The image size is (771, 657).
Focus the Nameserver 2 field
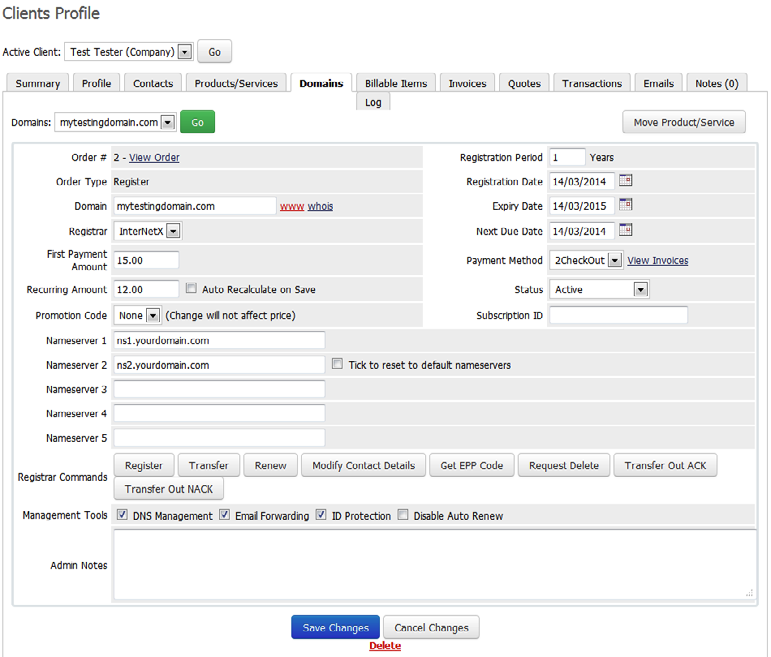pos(219,365)
